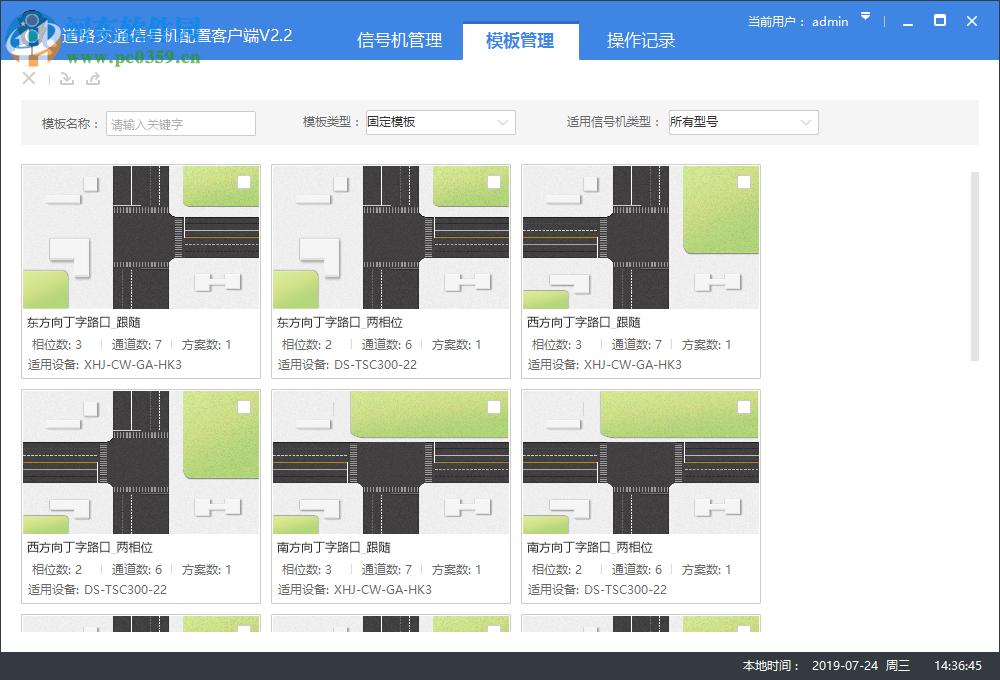This screenshot has height=680, width=1000.
Task: Switch to the 信号机管理 tab
Action: point(399,40)
